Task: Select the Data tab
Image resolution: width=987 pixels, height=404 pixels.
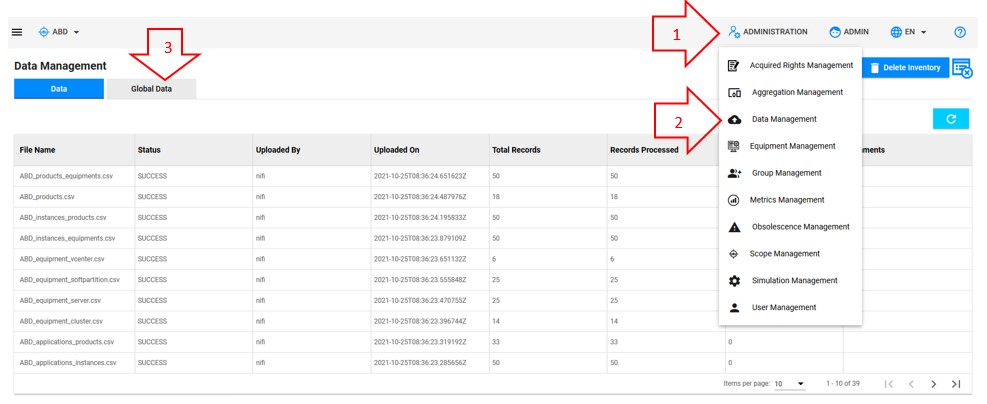Action: [59, 89]
